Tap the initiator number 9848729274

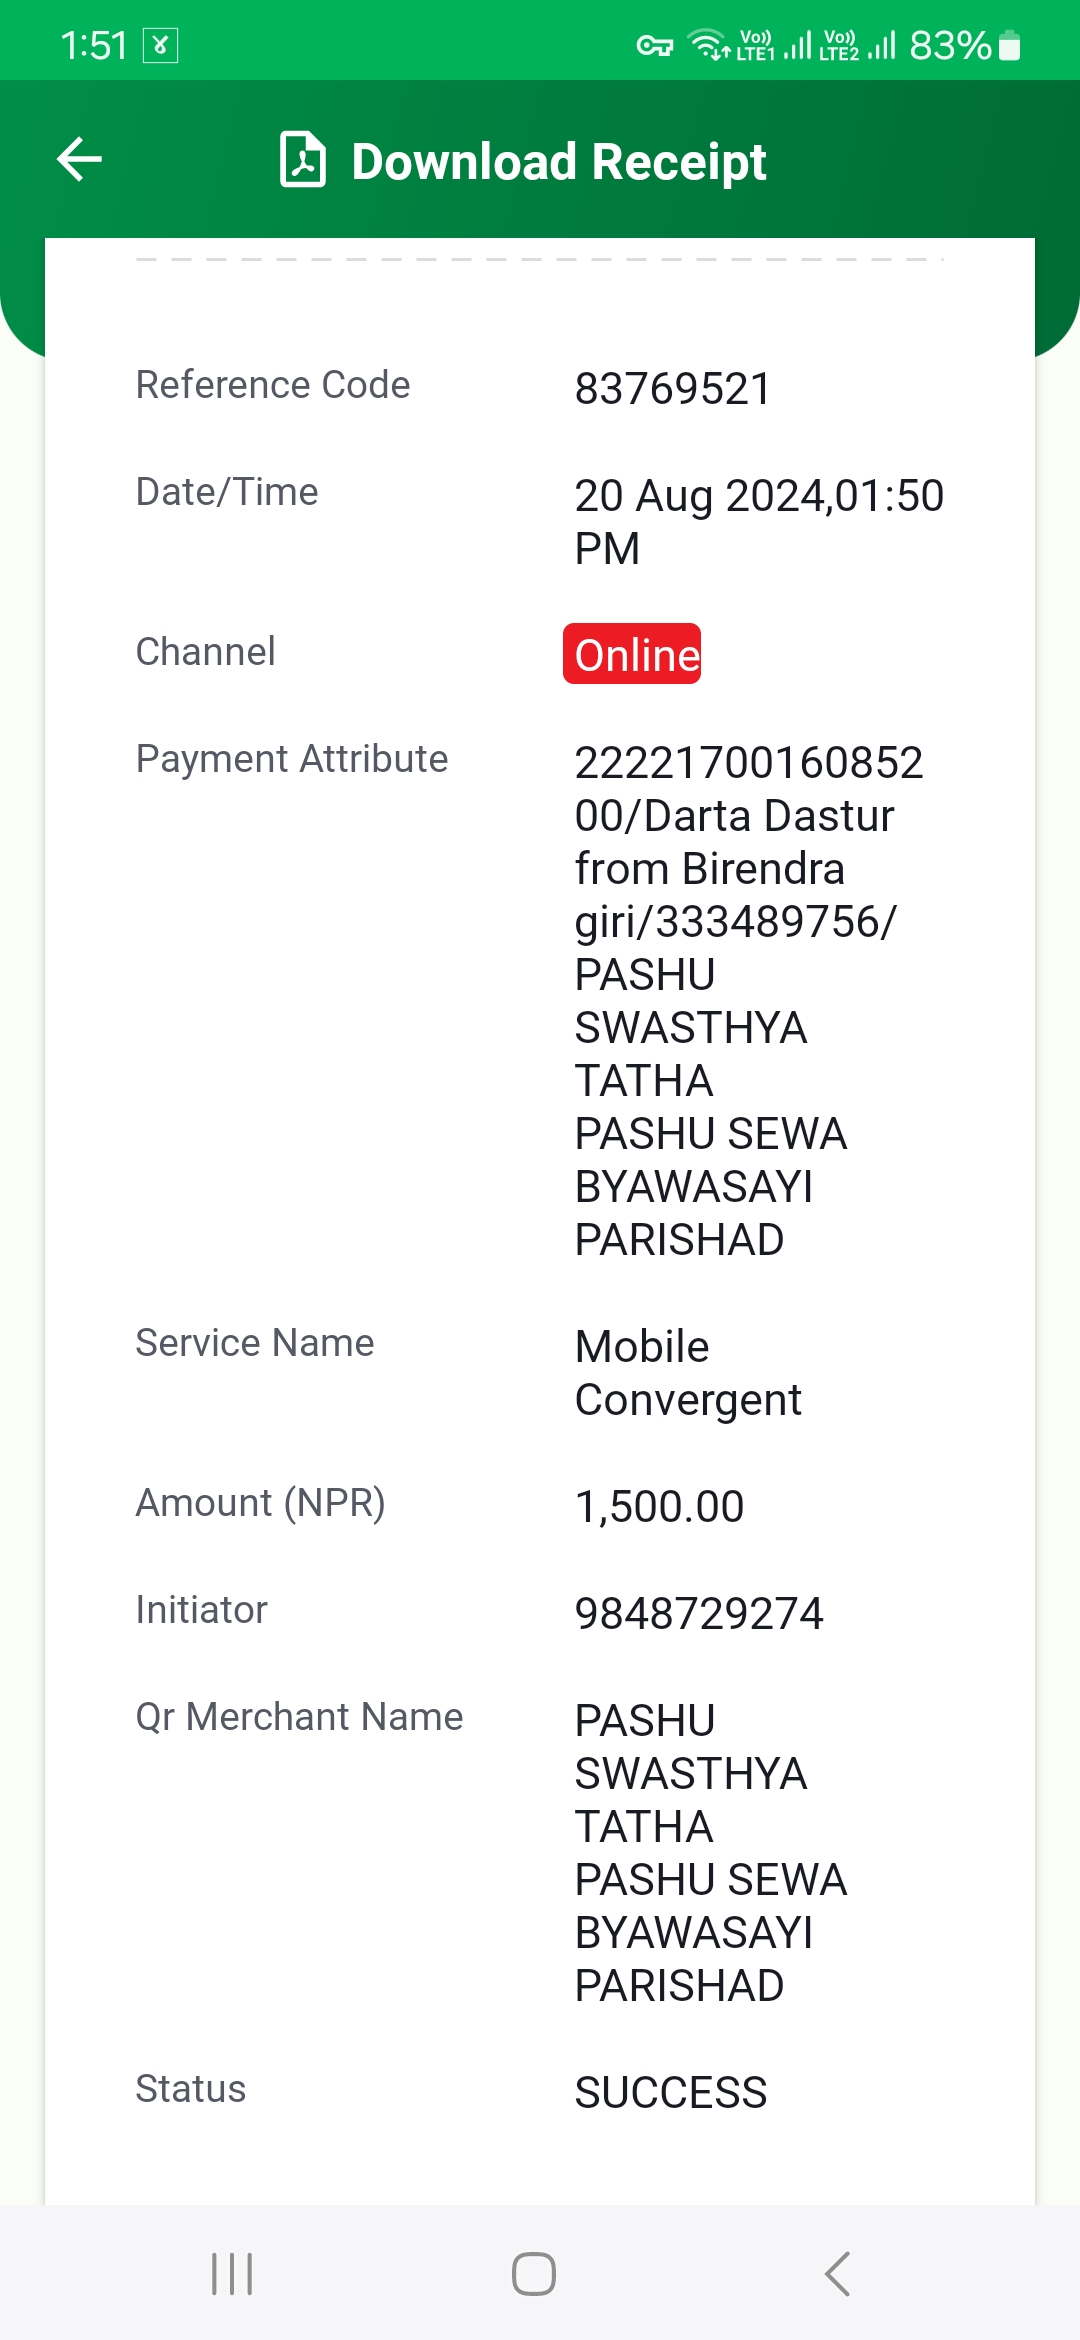coord(699,1613)
